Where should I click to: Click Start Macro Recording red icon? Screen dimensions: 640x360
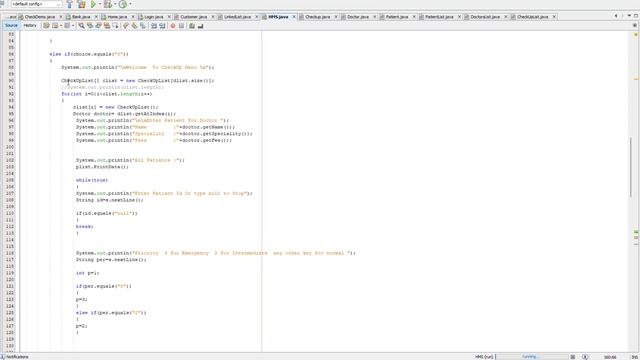[173, 26]
